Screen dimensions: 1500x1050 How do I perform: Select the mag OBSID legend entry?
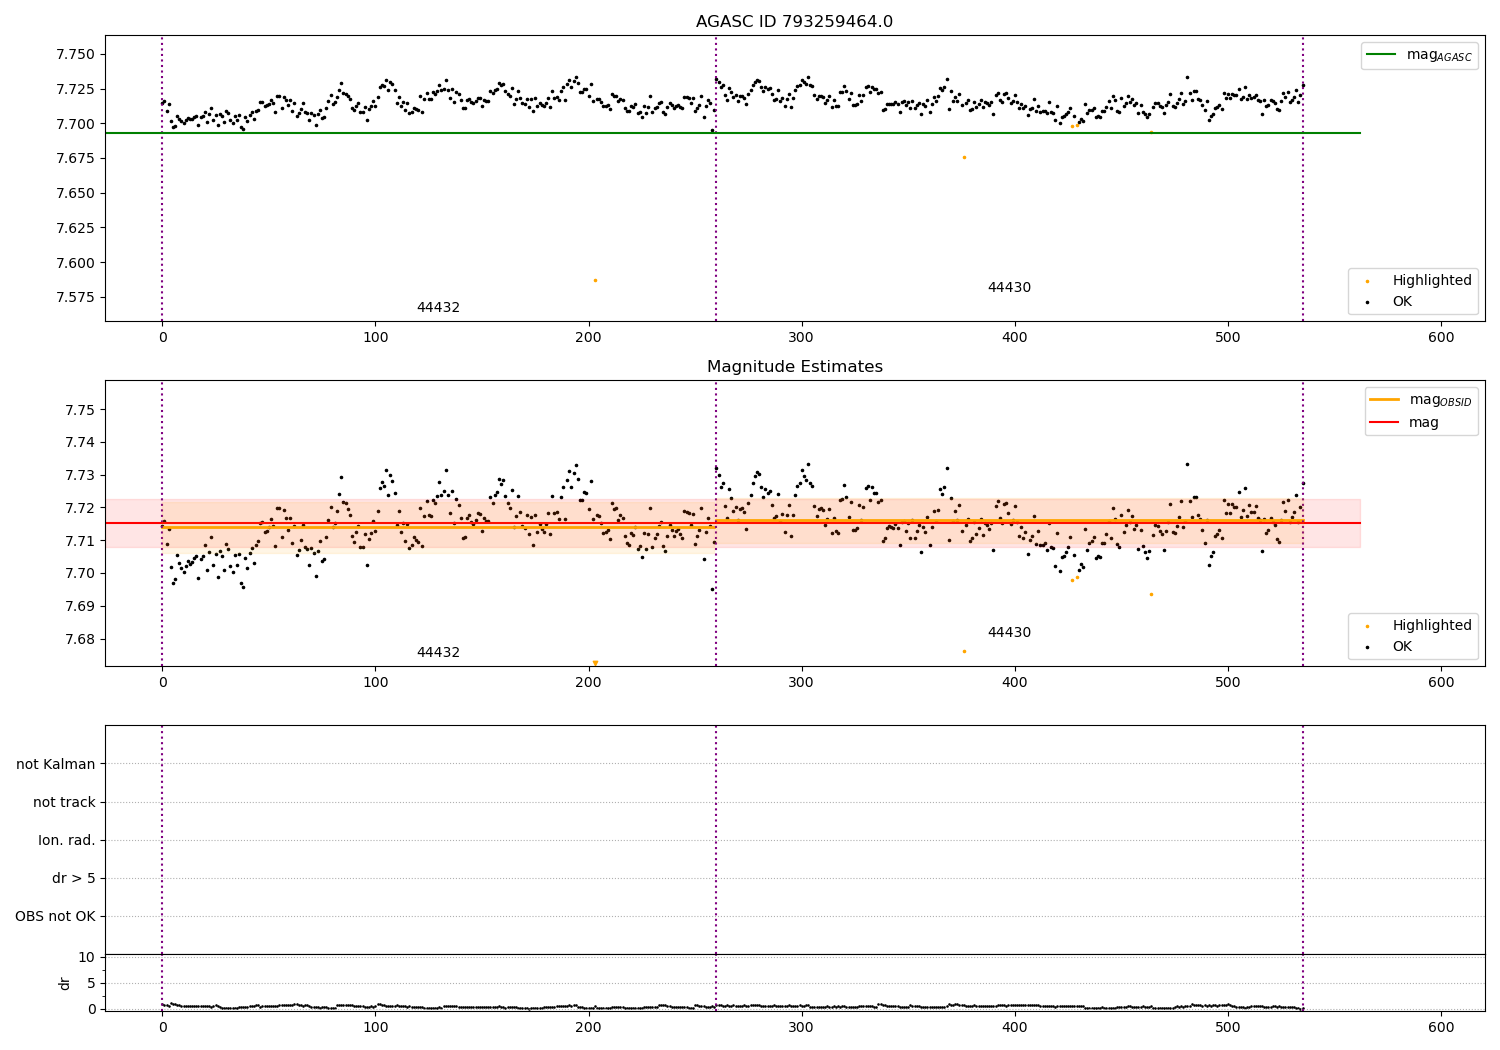click(1421, 400)
